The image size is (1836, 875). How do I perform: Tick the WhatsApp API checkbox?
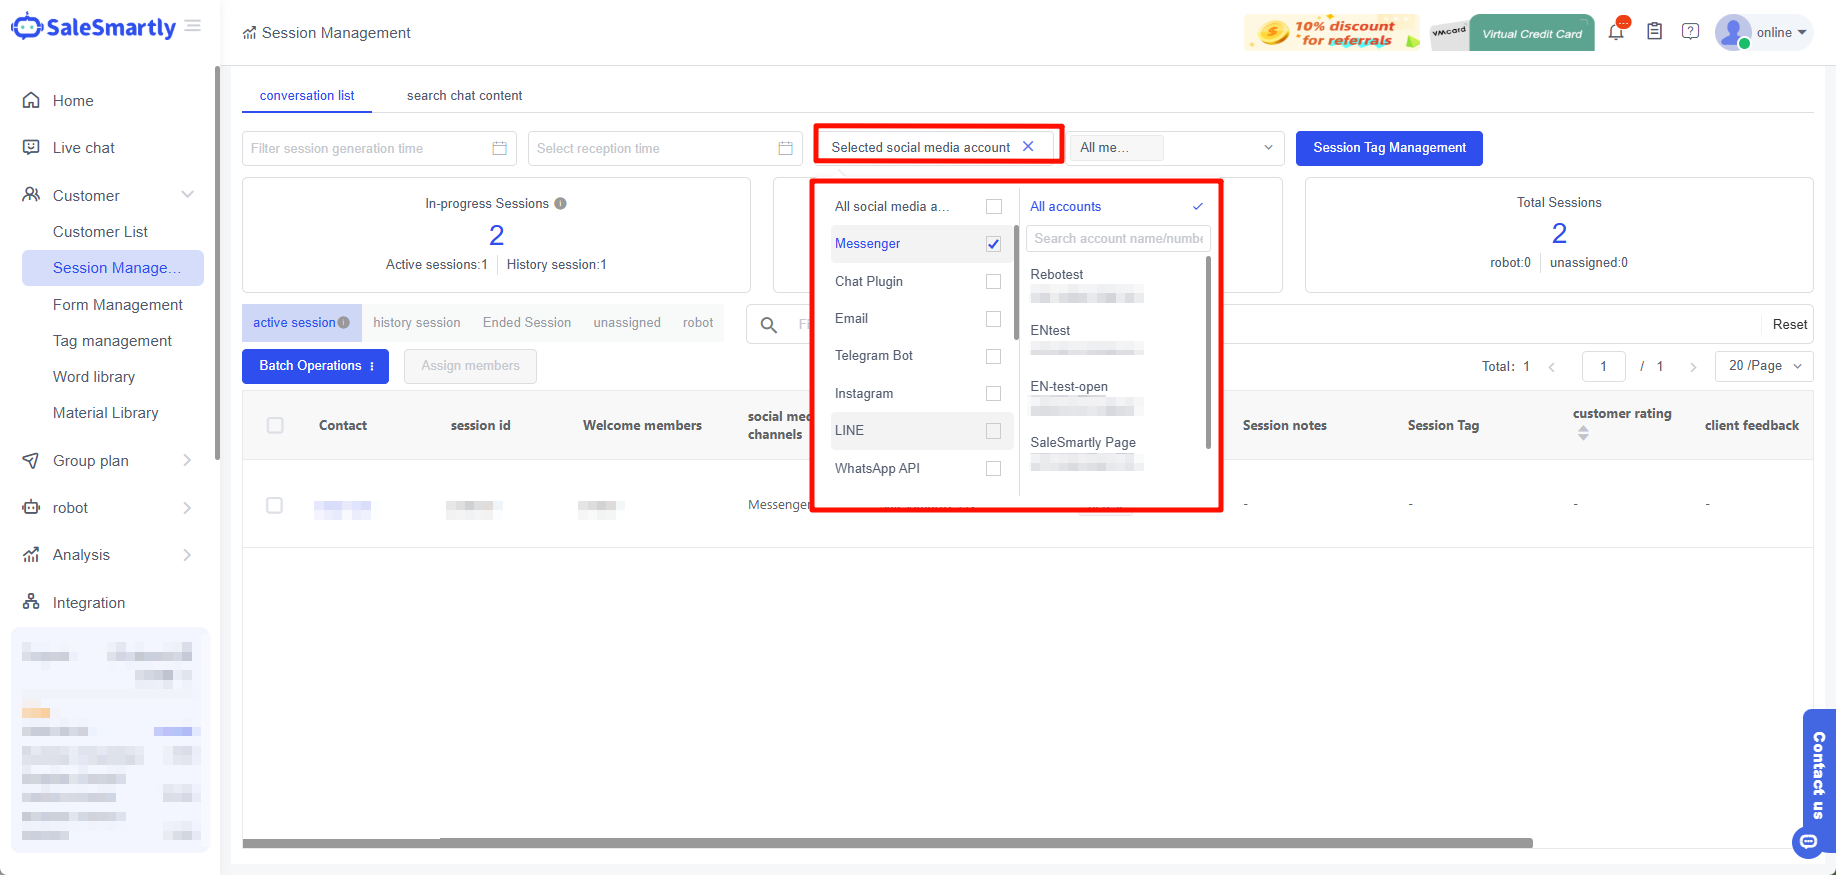[993, 468]
